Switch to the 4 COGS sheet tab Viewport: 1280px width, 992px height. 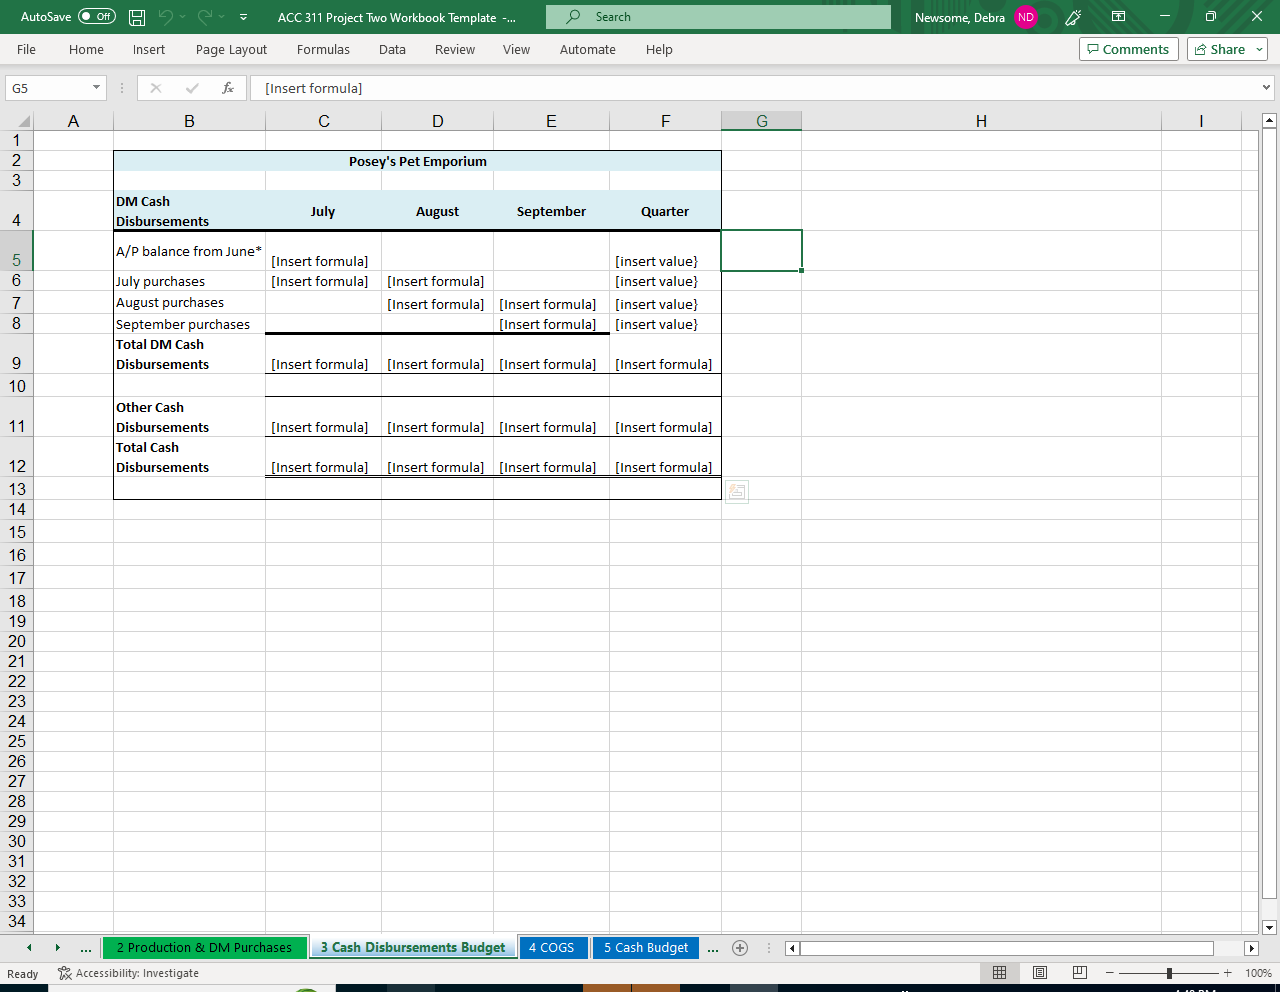(x=553, y=947)
